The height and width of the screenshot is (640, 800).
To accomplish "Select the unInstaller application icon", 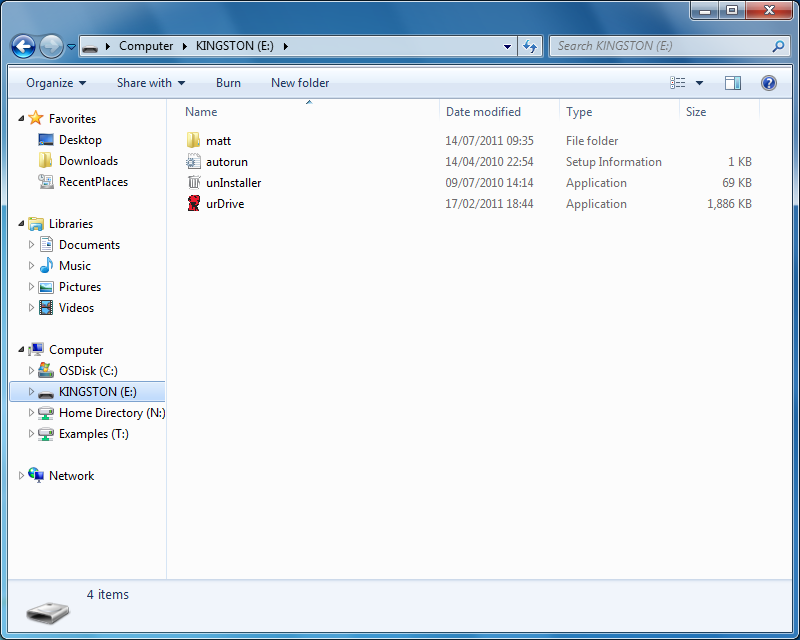I will click(x=193, y=182).
